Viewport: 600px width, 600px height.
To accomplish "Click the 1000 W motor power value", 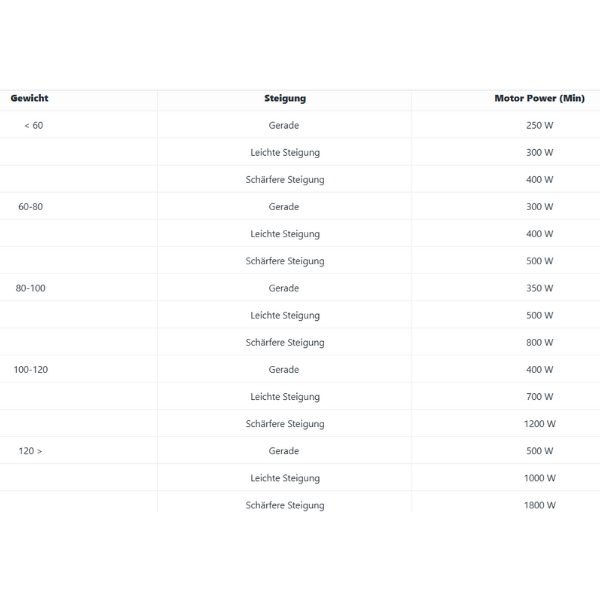I will (x=540, y=478).
